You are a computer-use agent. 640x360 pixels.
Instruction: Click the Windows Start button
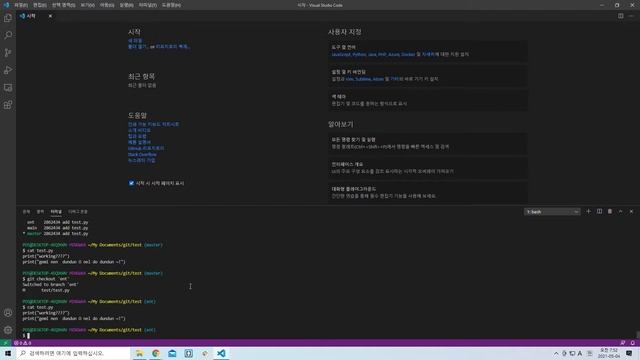pos(8,353)
